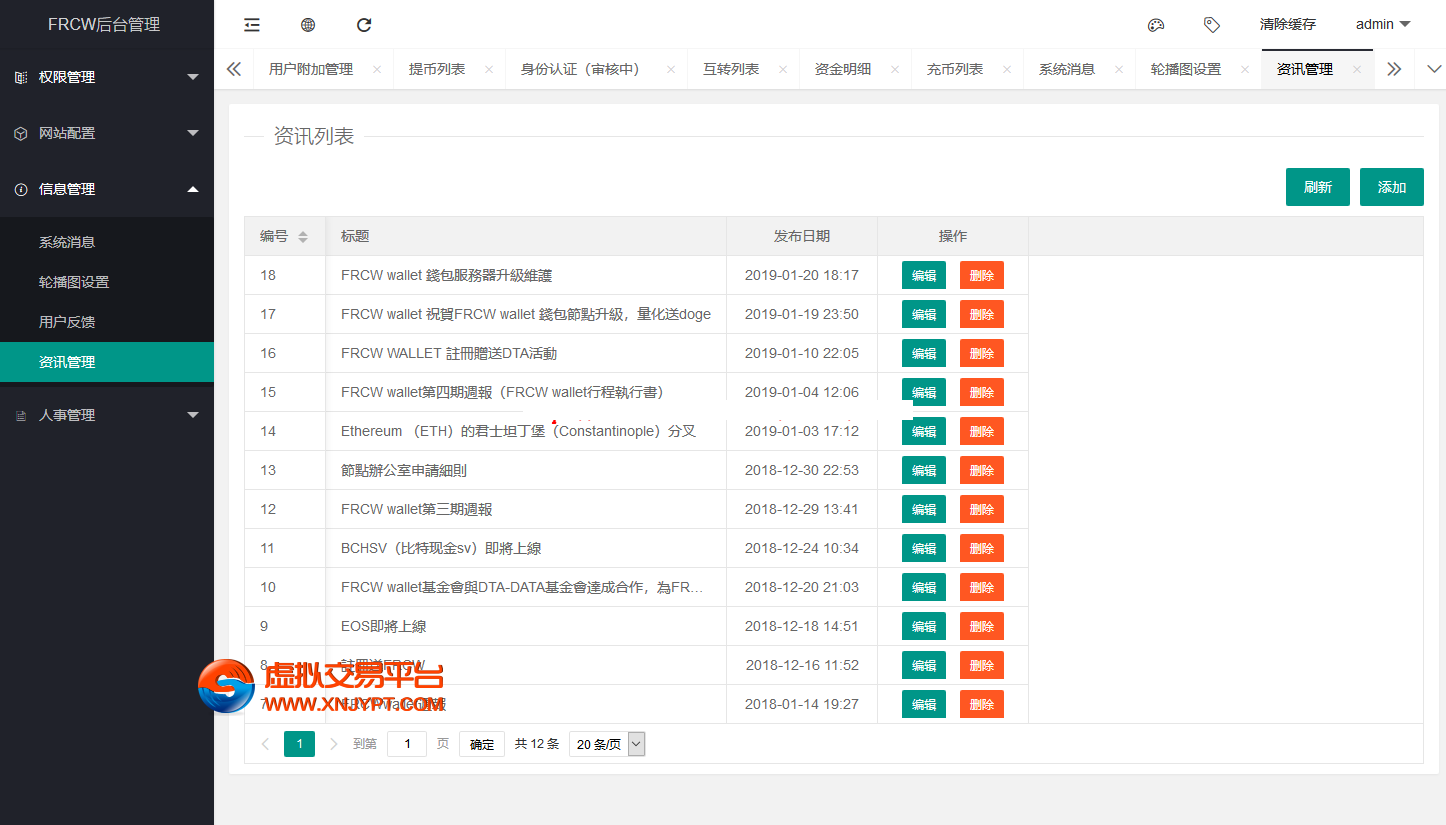1446x825 pixels.
Task: Select page 1 in pagination
Action: pos(299,744)
